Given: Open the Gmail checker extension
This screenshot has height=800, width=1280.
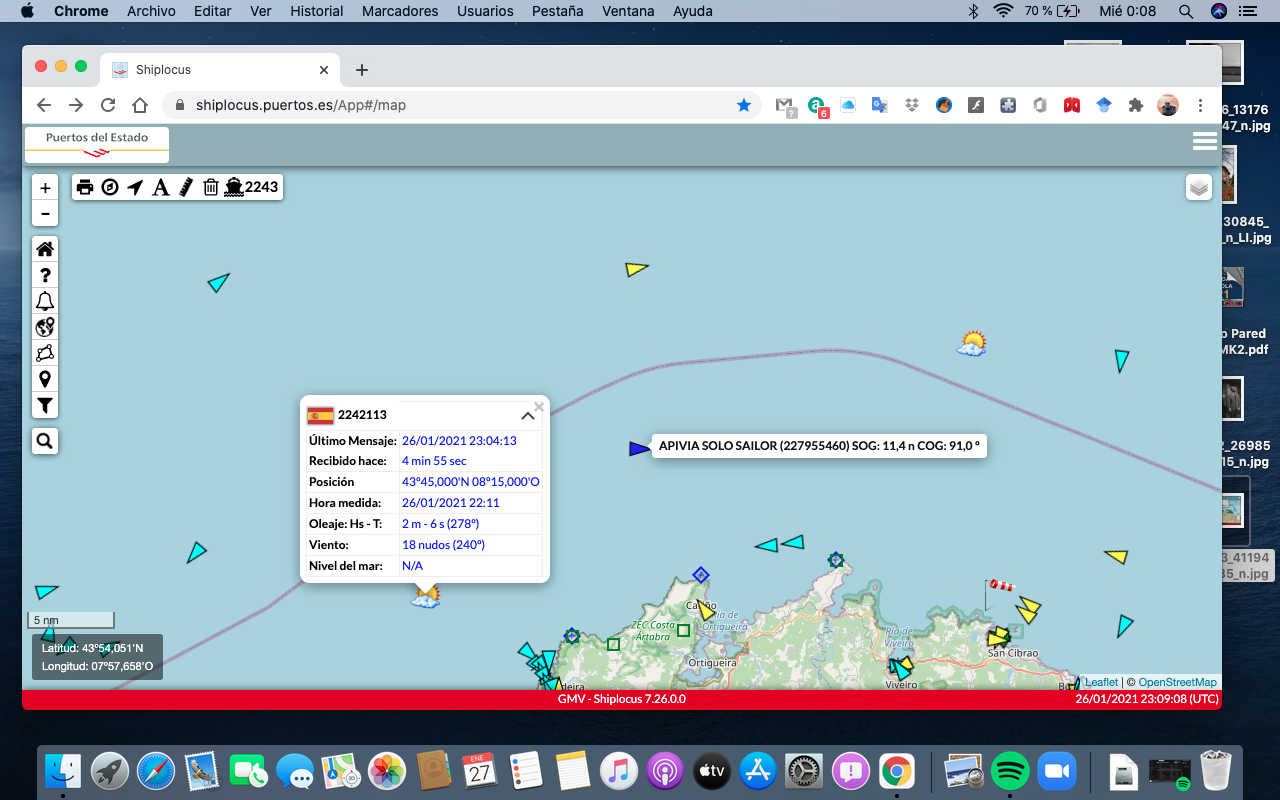Looking at the screenshot, I should point(786,105).
